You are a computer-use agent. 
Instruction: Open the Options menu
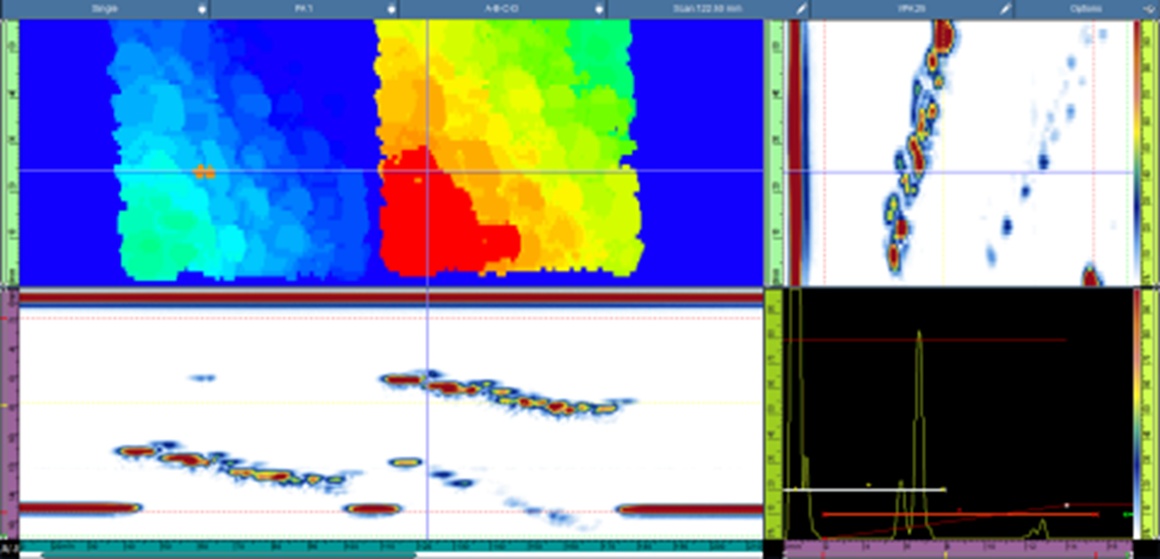[1085, 8]
